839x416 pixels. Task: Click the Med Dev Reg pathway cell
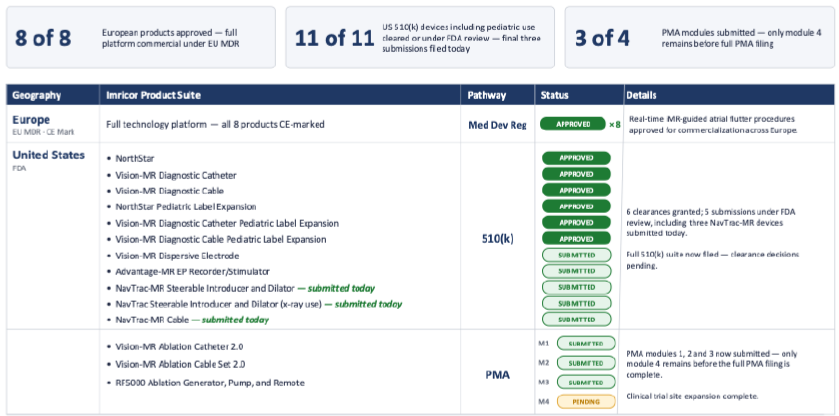click(x=497, y=125)
